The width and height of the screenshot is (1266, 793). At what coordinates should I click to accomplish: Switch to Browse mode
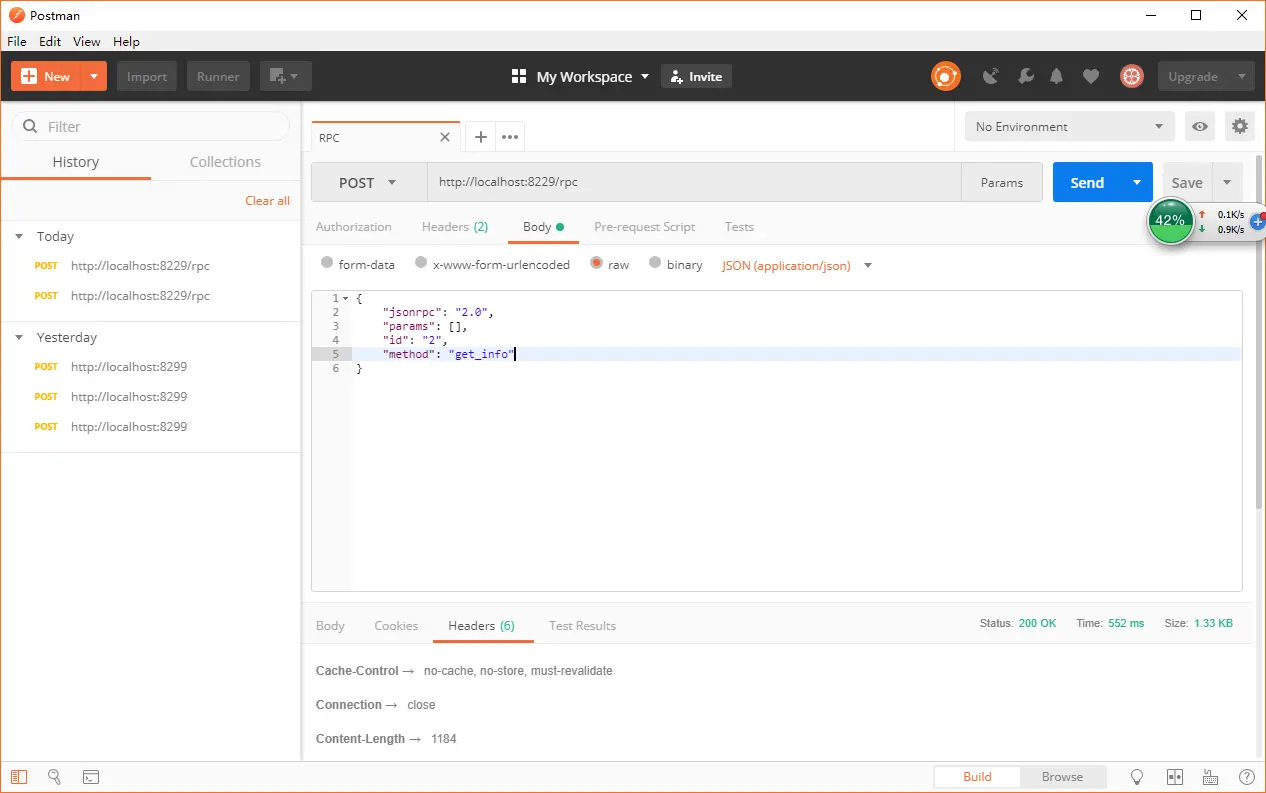[x=1062, y=777]
